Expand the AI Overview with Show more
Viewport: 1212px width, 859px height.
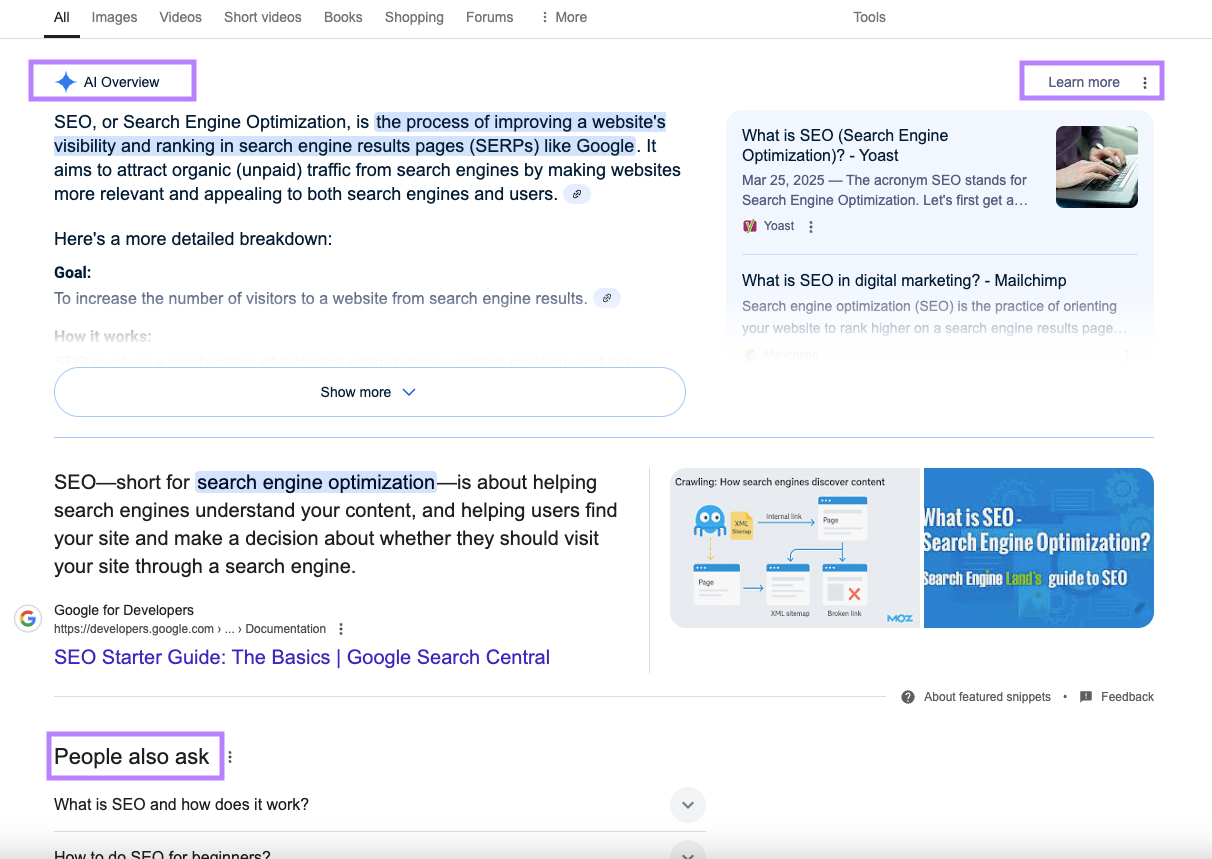tap(369, 392)
